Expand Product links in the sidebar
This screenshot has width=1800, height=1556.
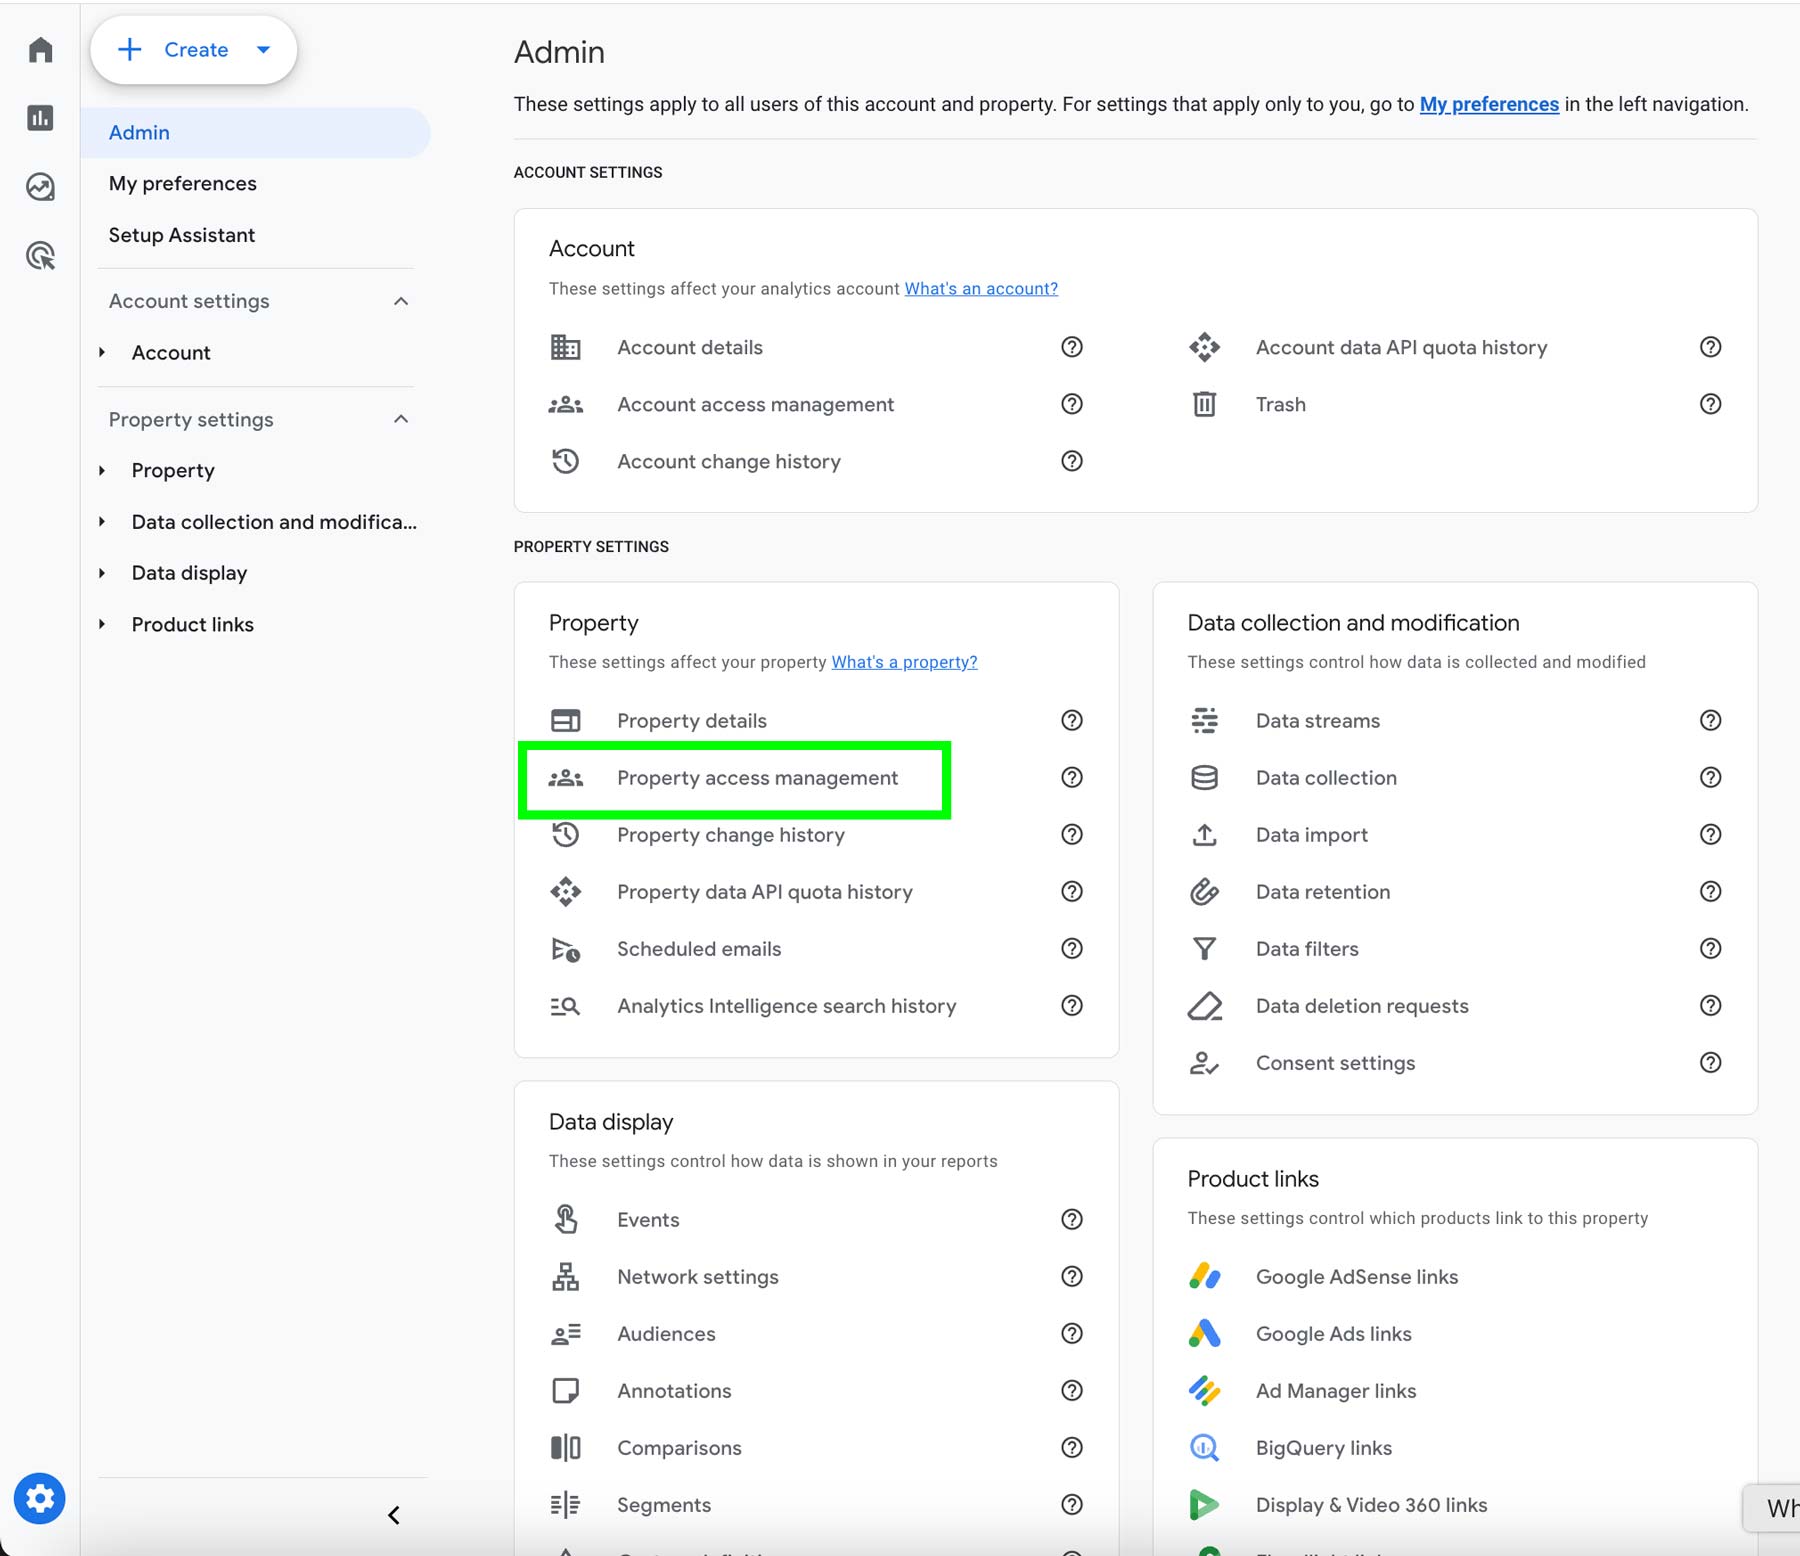[x=103, y=624]
